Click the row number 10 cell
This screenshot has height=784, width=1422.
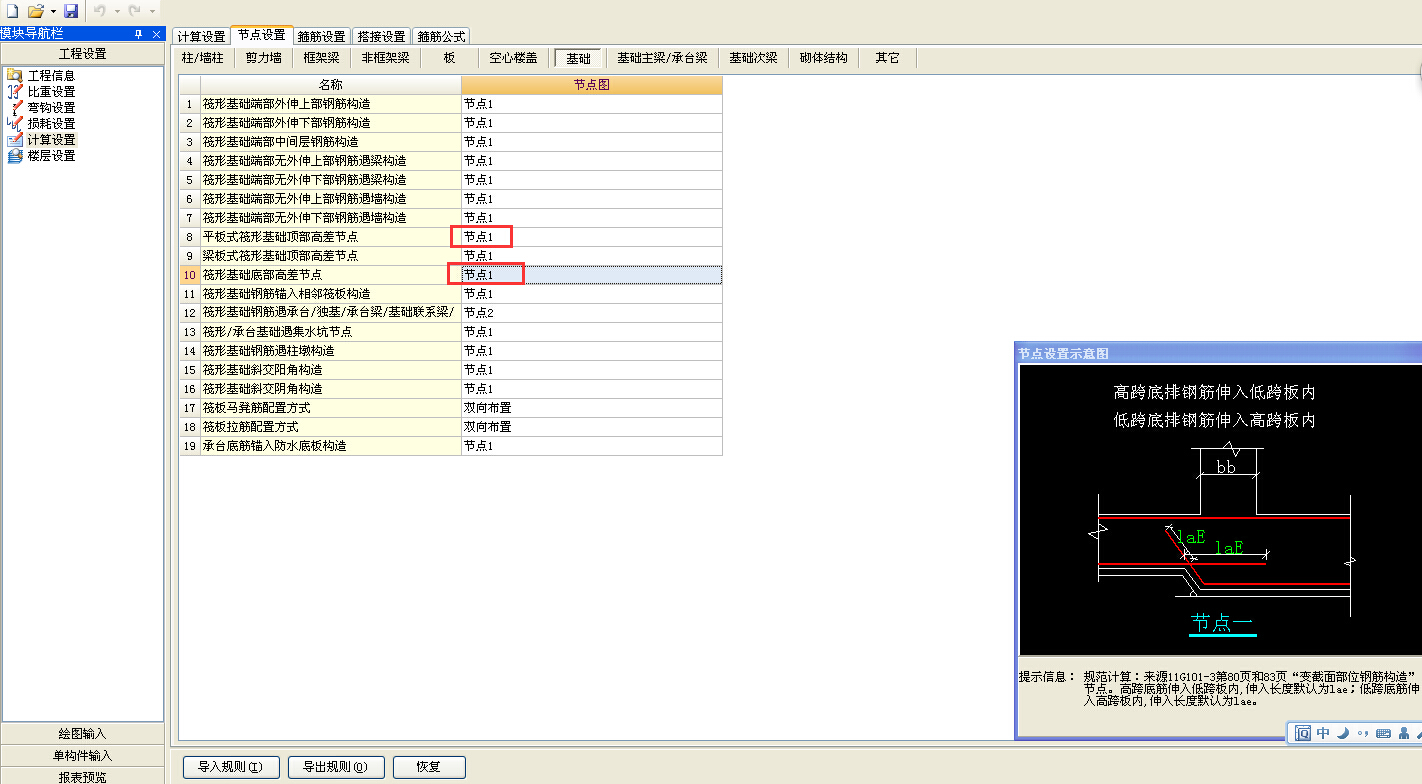click(x=190, y=275)
